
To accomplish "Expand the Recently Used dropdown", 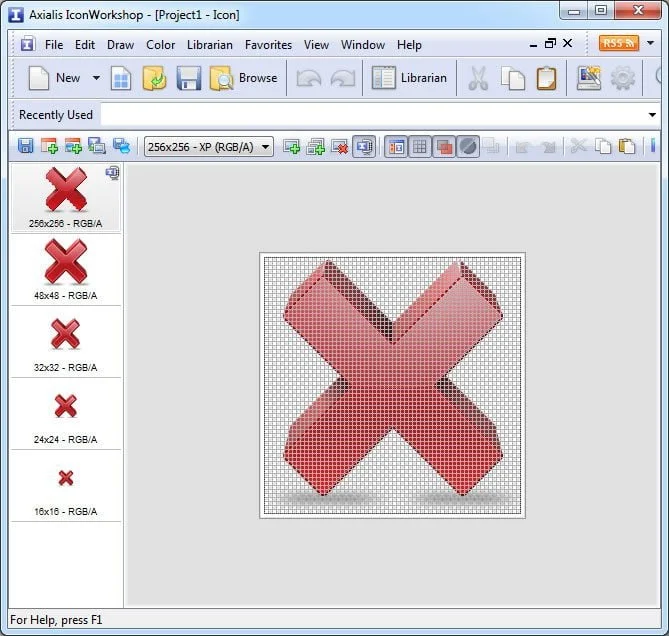I will (652, 115).
